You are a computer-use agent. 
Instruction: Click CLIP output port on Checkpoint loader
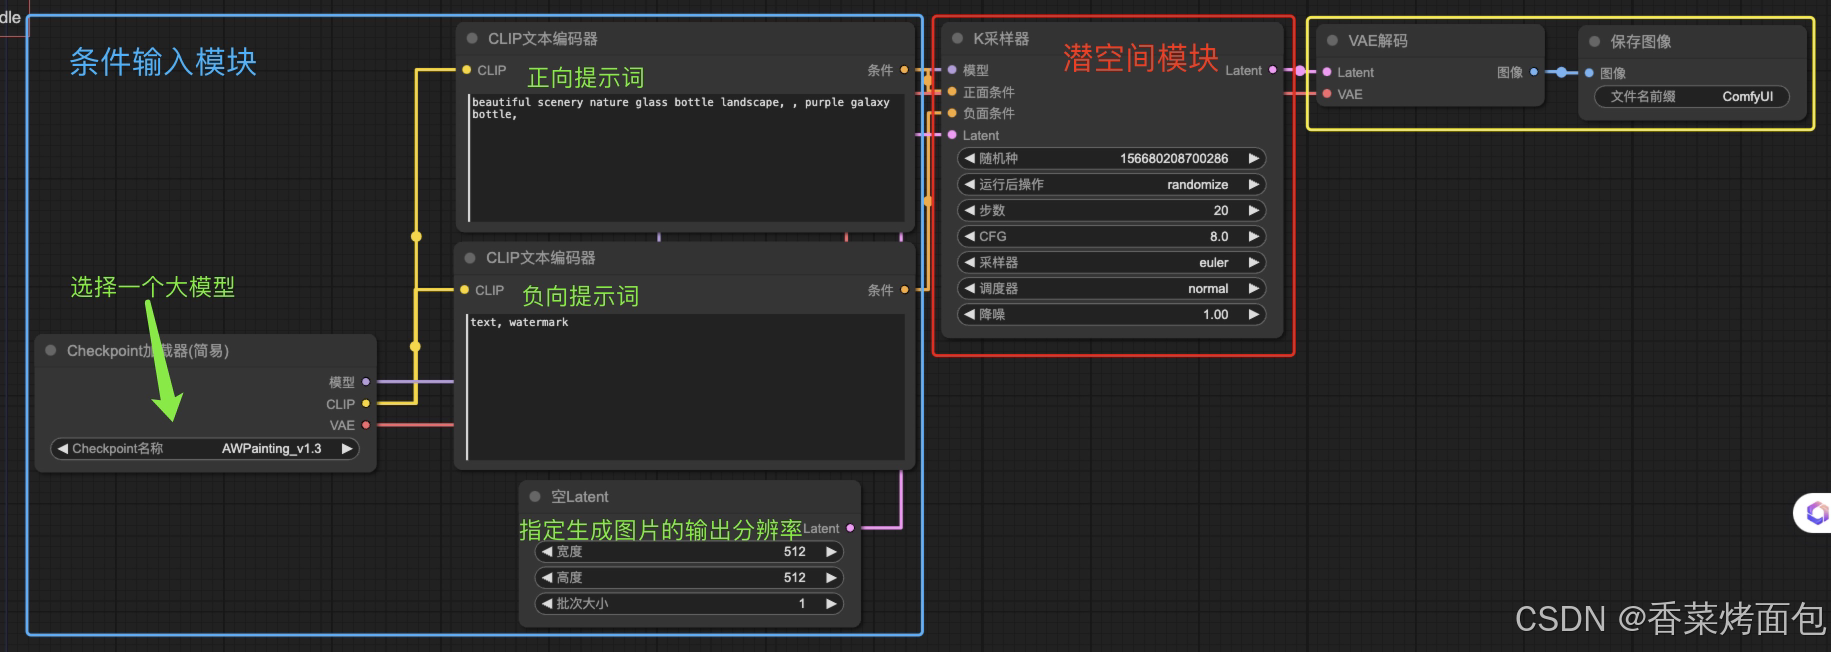[x=366, y=403]
